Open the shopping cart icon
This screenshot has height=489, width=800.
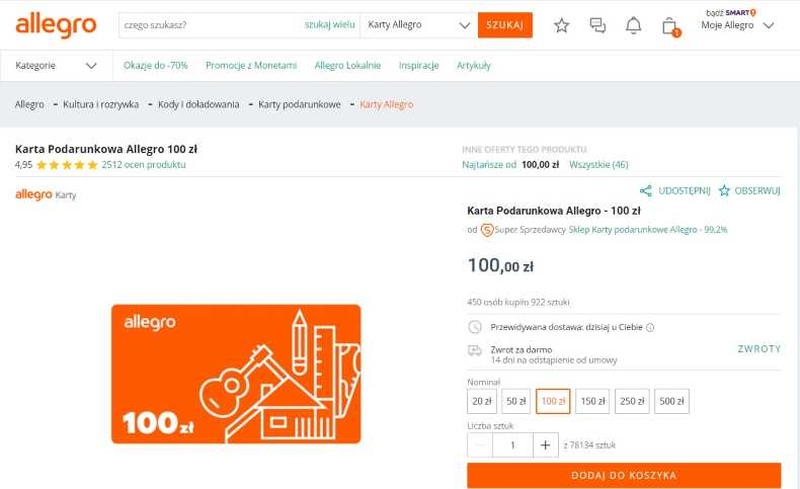click(x=670, y=27)
